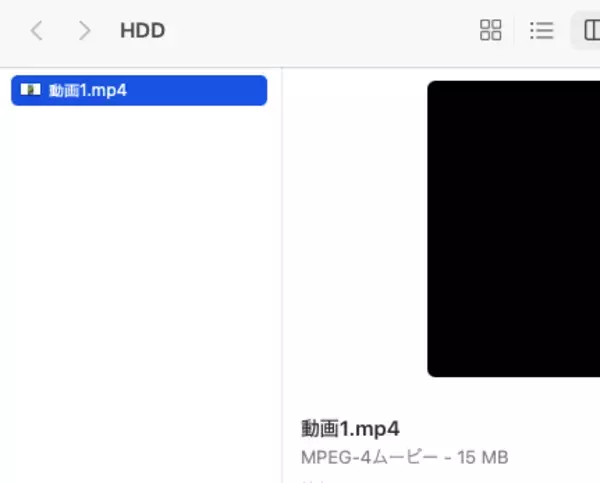The image size is (600, 483).
Task: Click the HDD window title
Action: pos(142,30)
